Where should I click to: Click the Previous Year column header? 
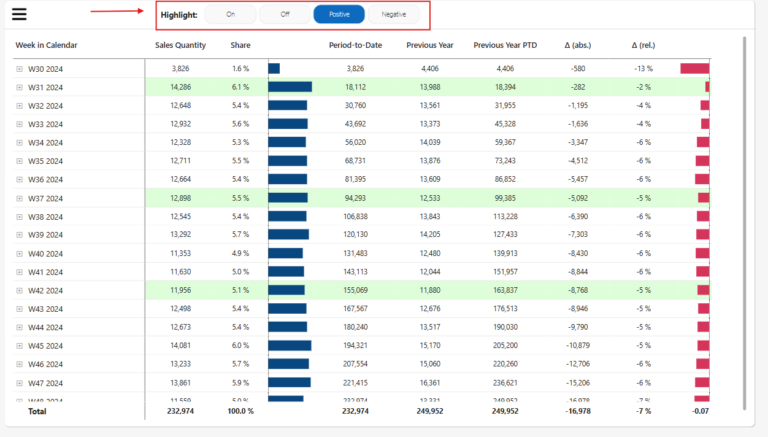430,45
